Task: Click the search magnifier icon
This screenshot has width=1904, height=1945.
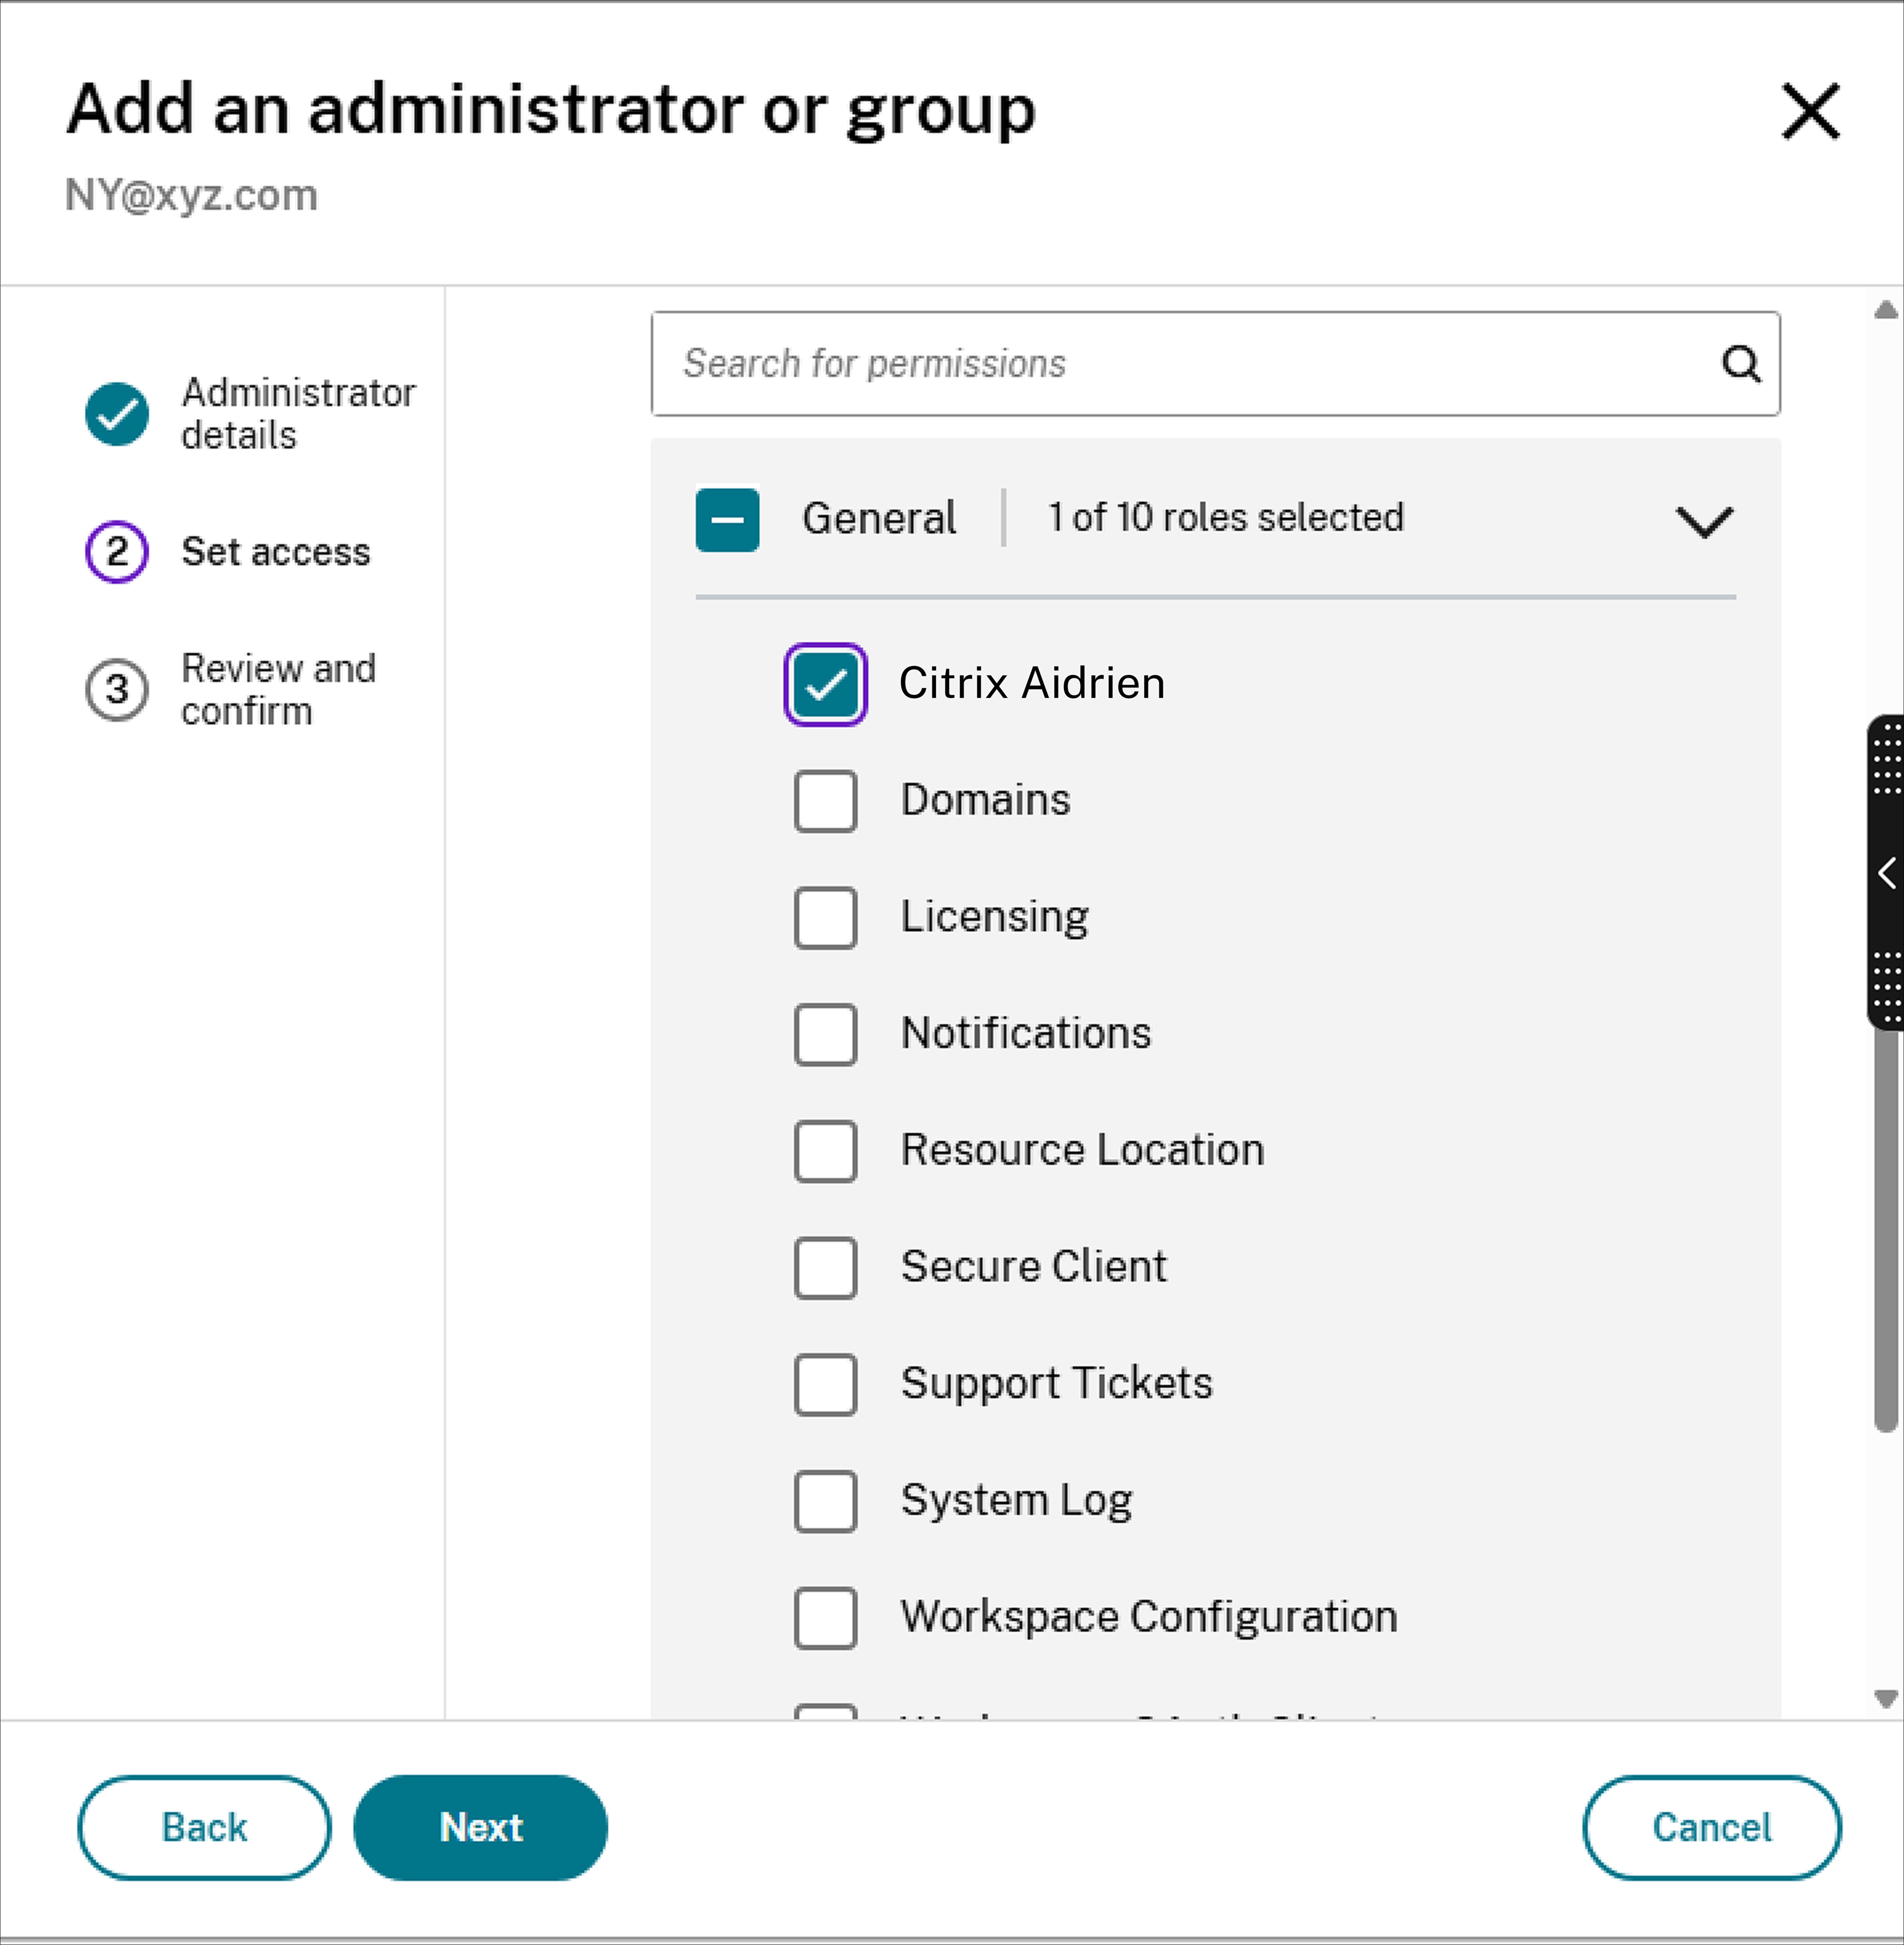Action: (x=1742, y=364)
